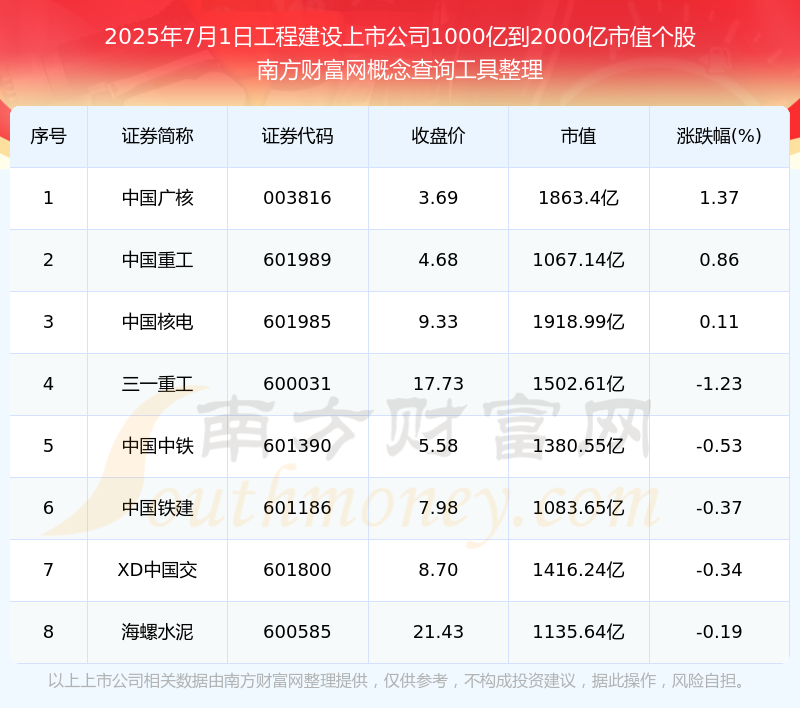Select the stock name "中国中铁"

point(158,446)
